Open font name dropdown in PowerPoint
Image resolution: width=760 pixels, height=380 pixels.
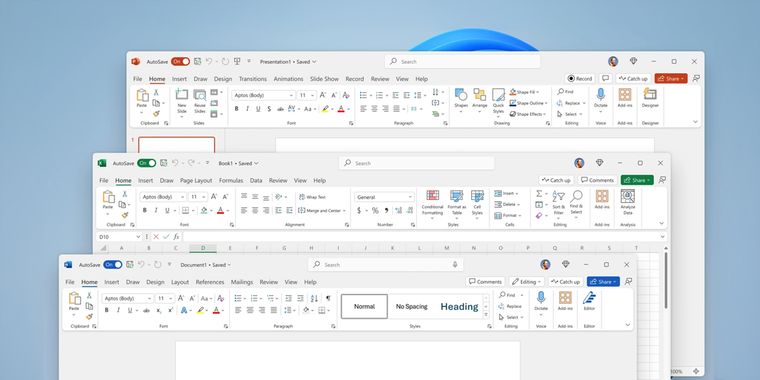point(291,95)
